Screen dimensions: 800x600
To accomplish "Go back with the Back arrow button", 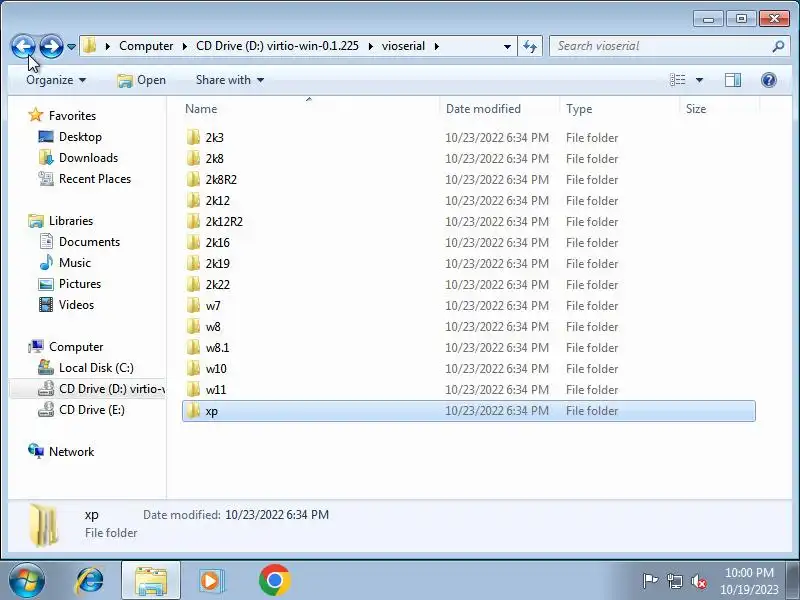I will [23, 46].
